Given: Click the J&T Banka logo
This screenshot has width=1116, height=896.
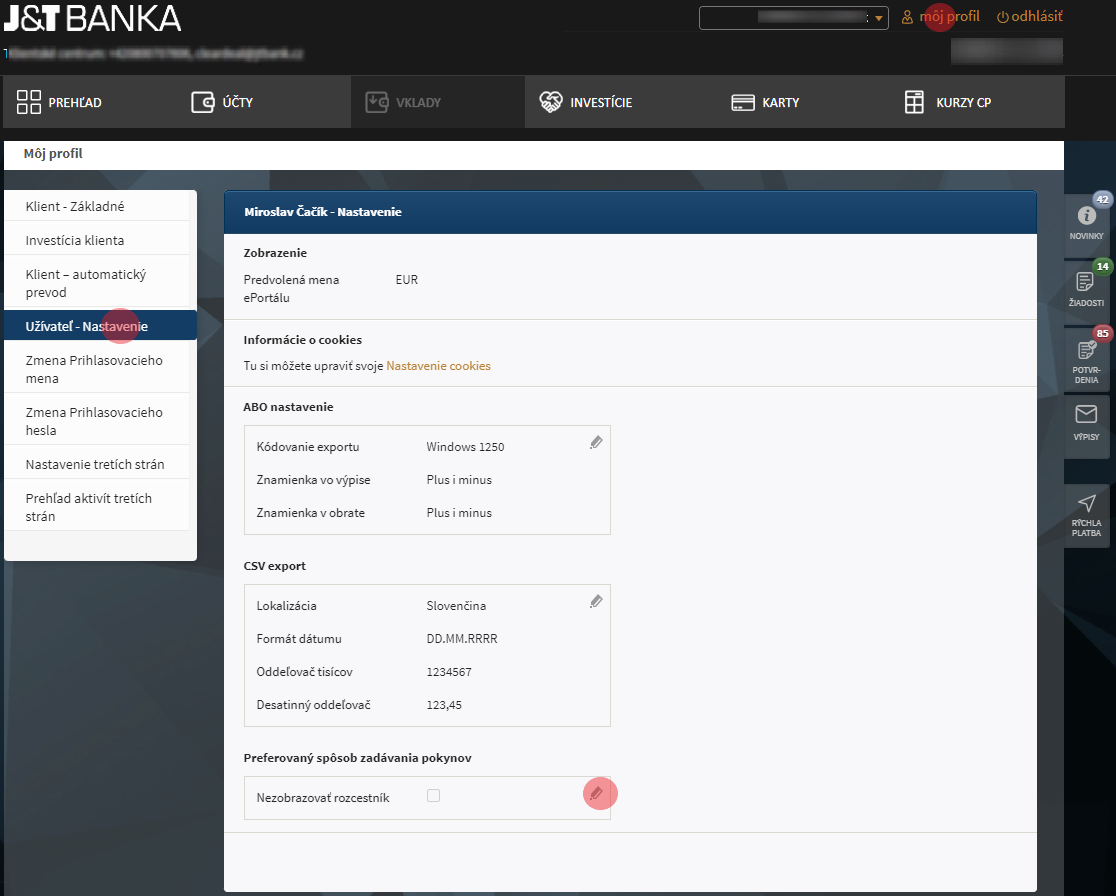Looking at the screenshot, I should [92, 18].
